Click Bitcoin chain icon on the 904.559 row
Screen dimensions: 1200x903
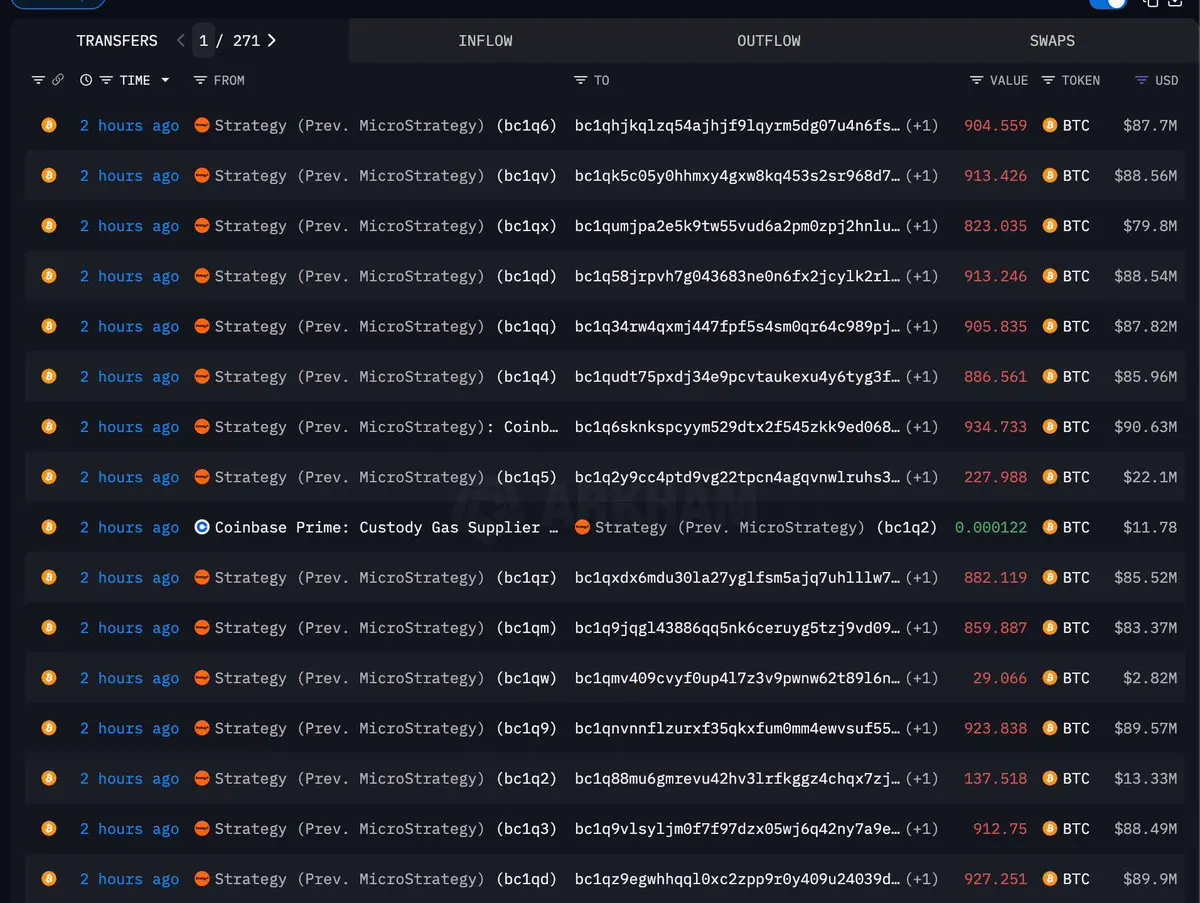coord(48,125)
